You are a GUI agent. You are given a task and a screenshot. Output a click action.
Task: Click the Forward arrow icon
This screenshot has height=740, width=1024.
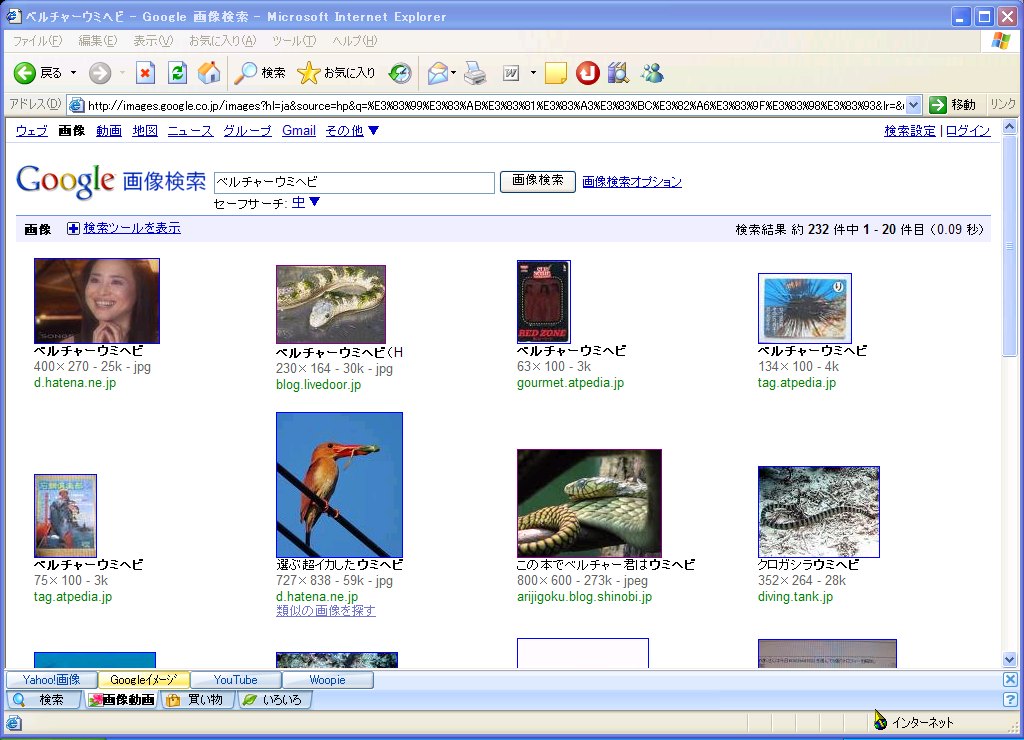100,72
